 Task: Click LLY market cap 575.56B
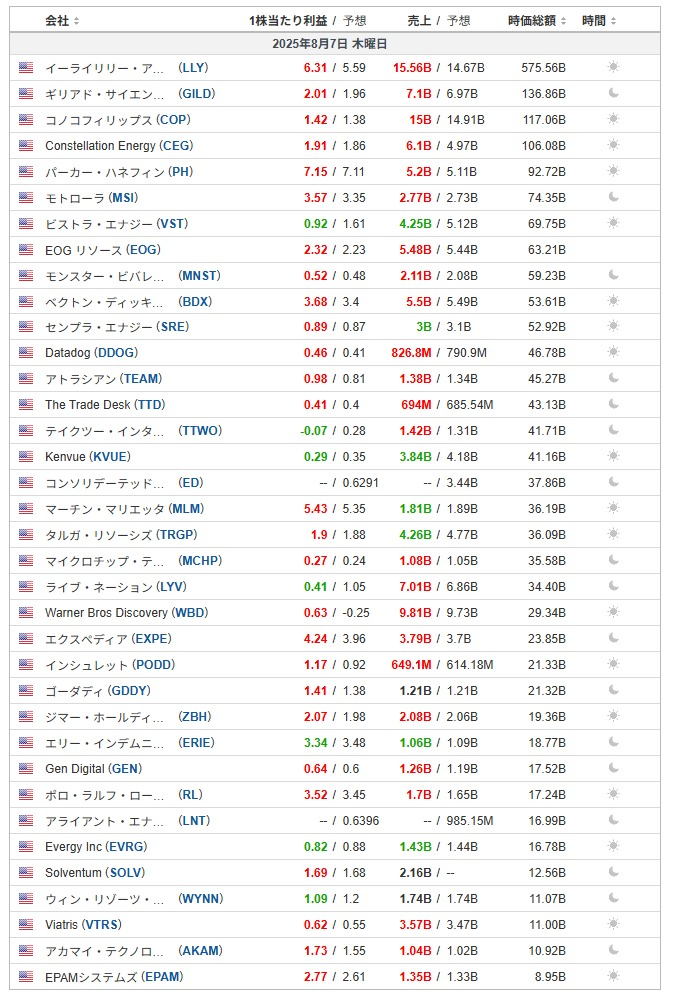point(543,68)
